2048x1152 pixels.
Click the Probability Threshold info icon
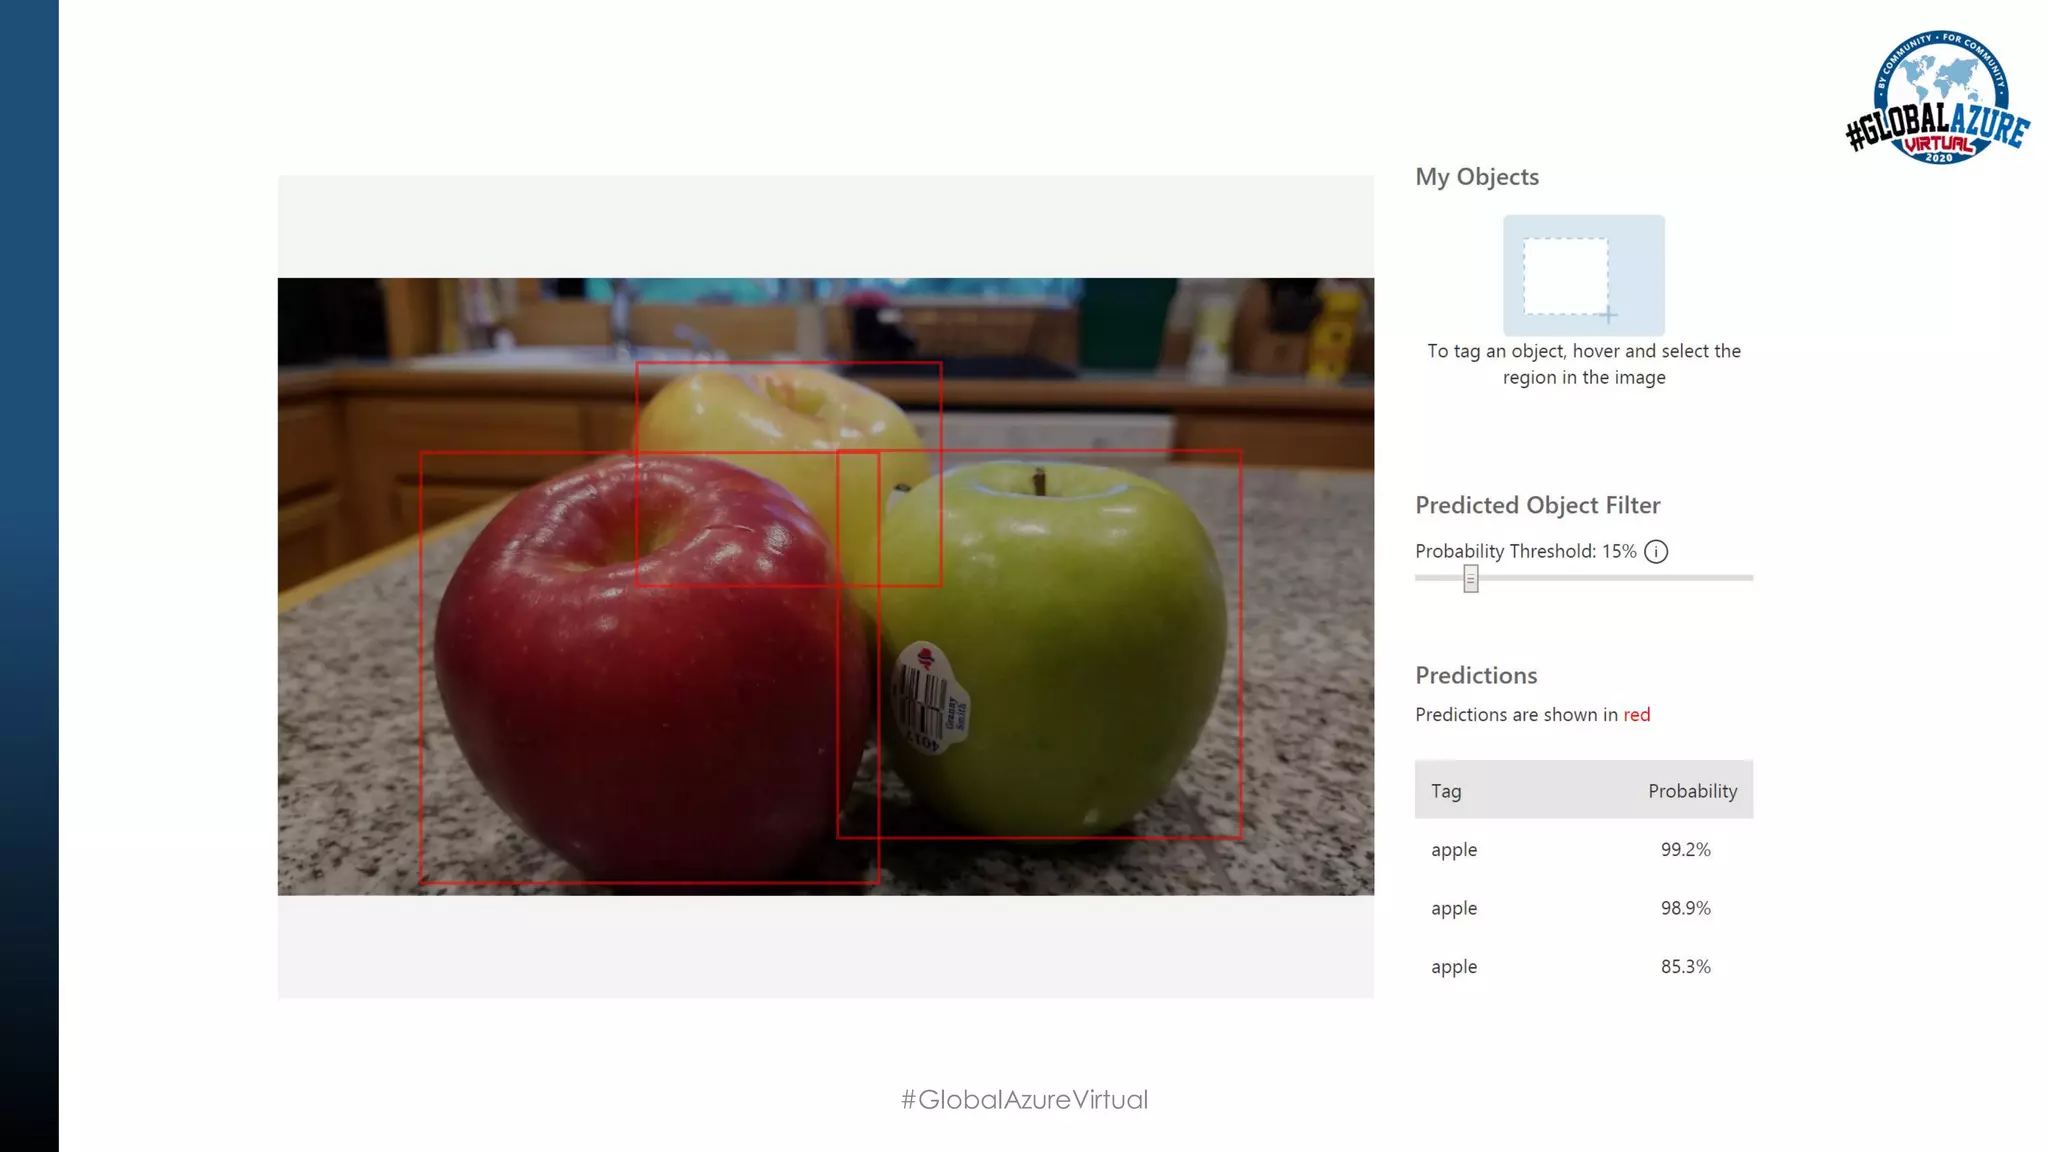click(1656, 552)
